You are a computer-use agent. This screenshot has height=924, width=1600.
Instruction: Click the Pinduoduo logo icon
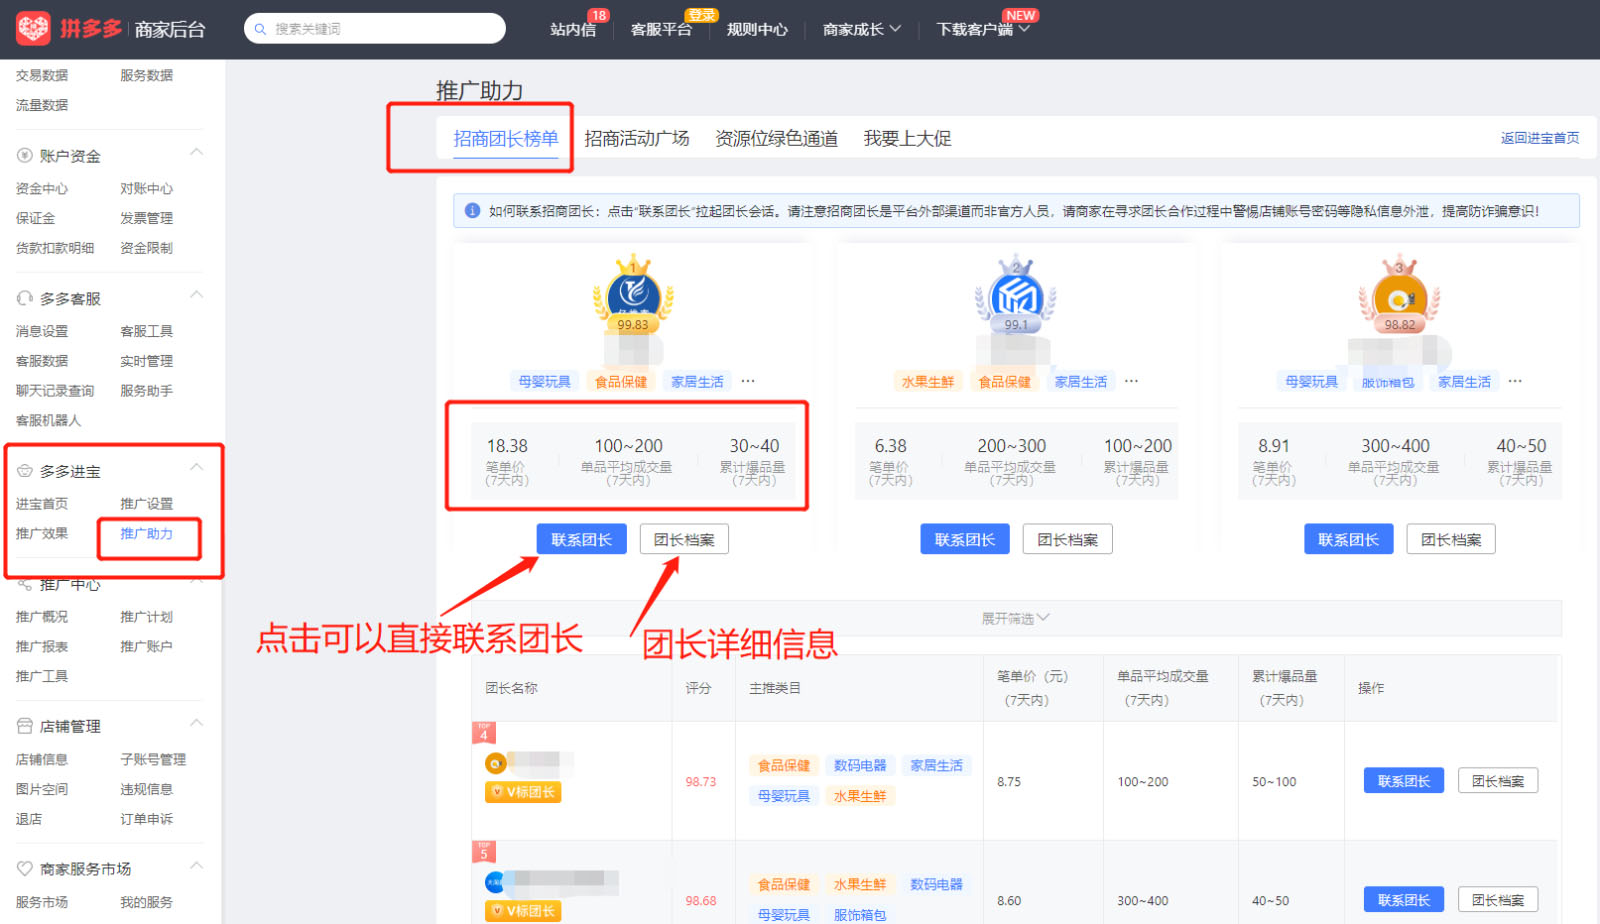(33, 29)
